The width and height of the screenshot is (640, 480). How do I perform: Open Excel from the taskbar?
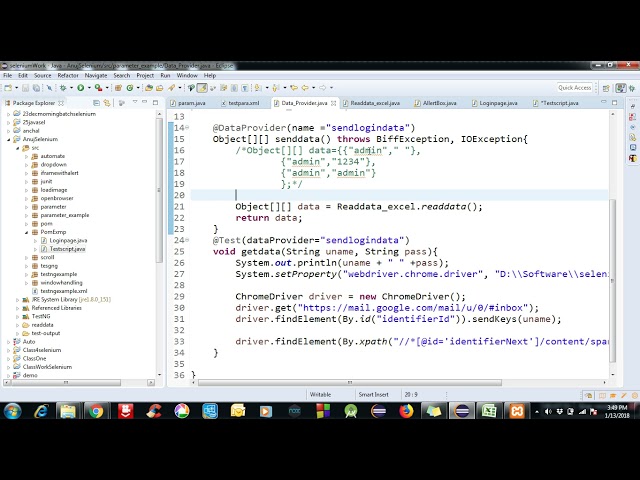tap(489, 411)
